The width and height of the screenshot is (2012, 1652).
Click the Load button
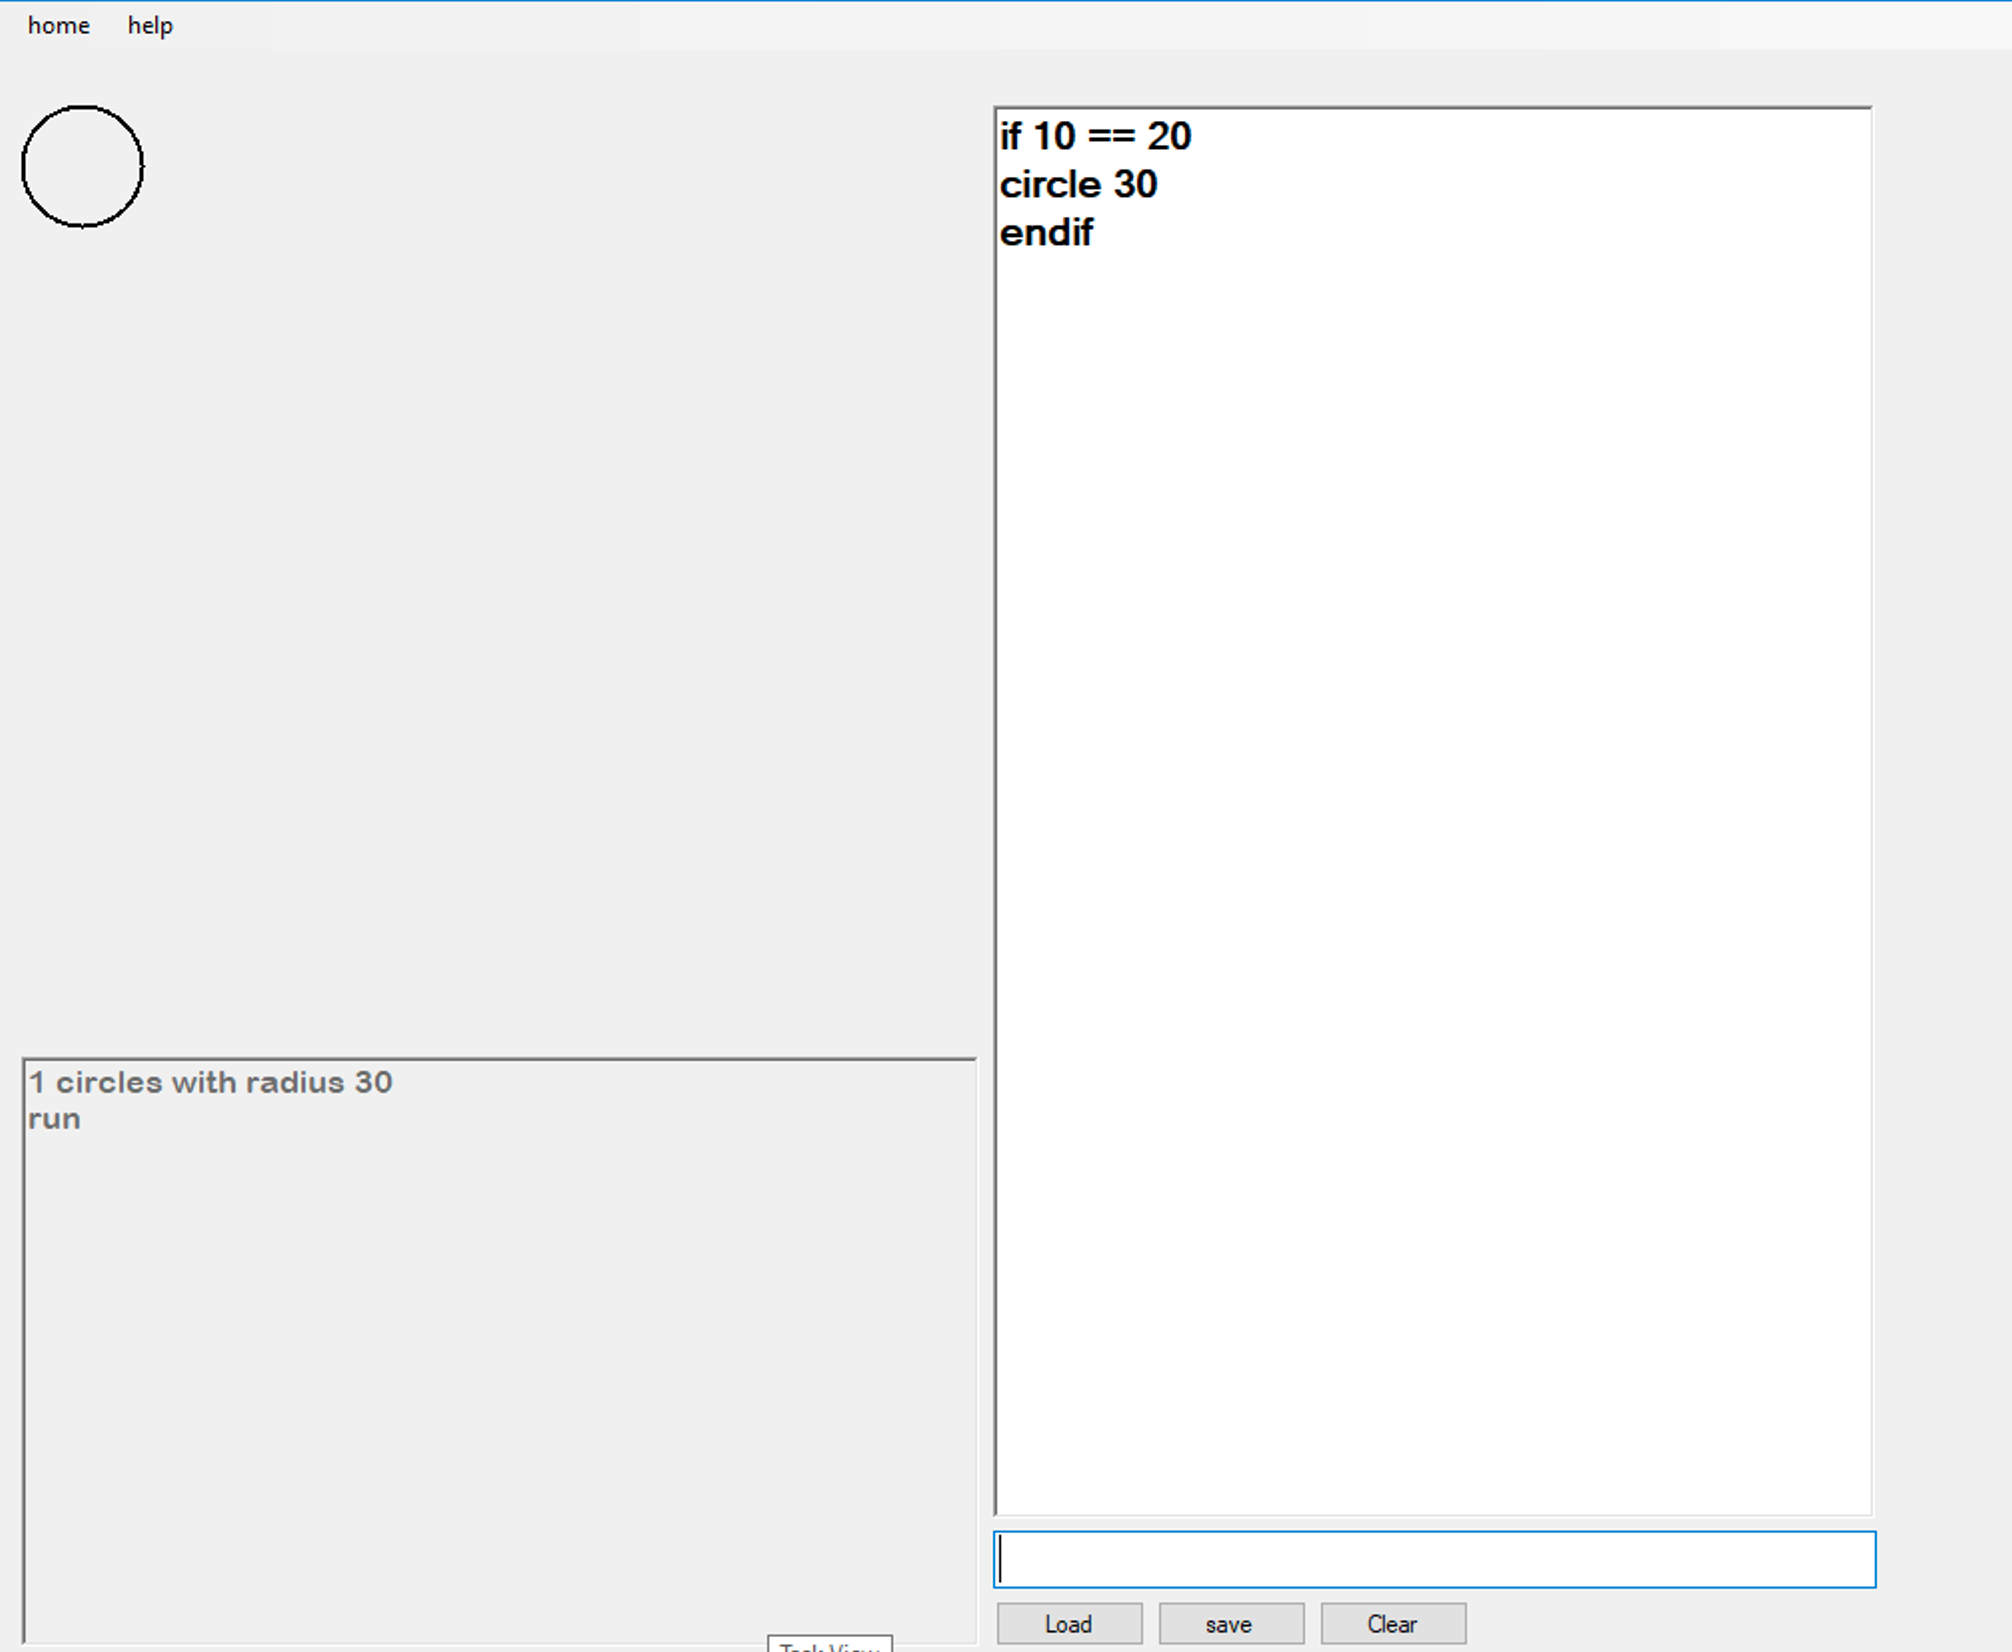(1068, 1623)
